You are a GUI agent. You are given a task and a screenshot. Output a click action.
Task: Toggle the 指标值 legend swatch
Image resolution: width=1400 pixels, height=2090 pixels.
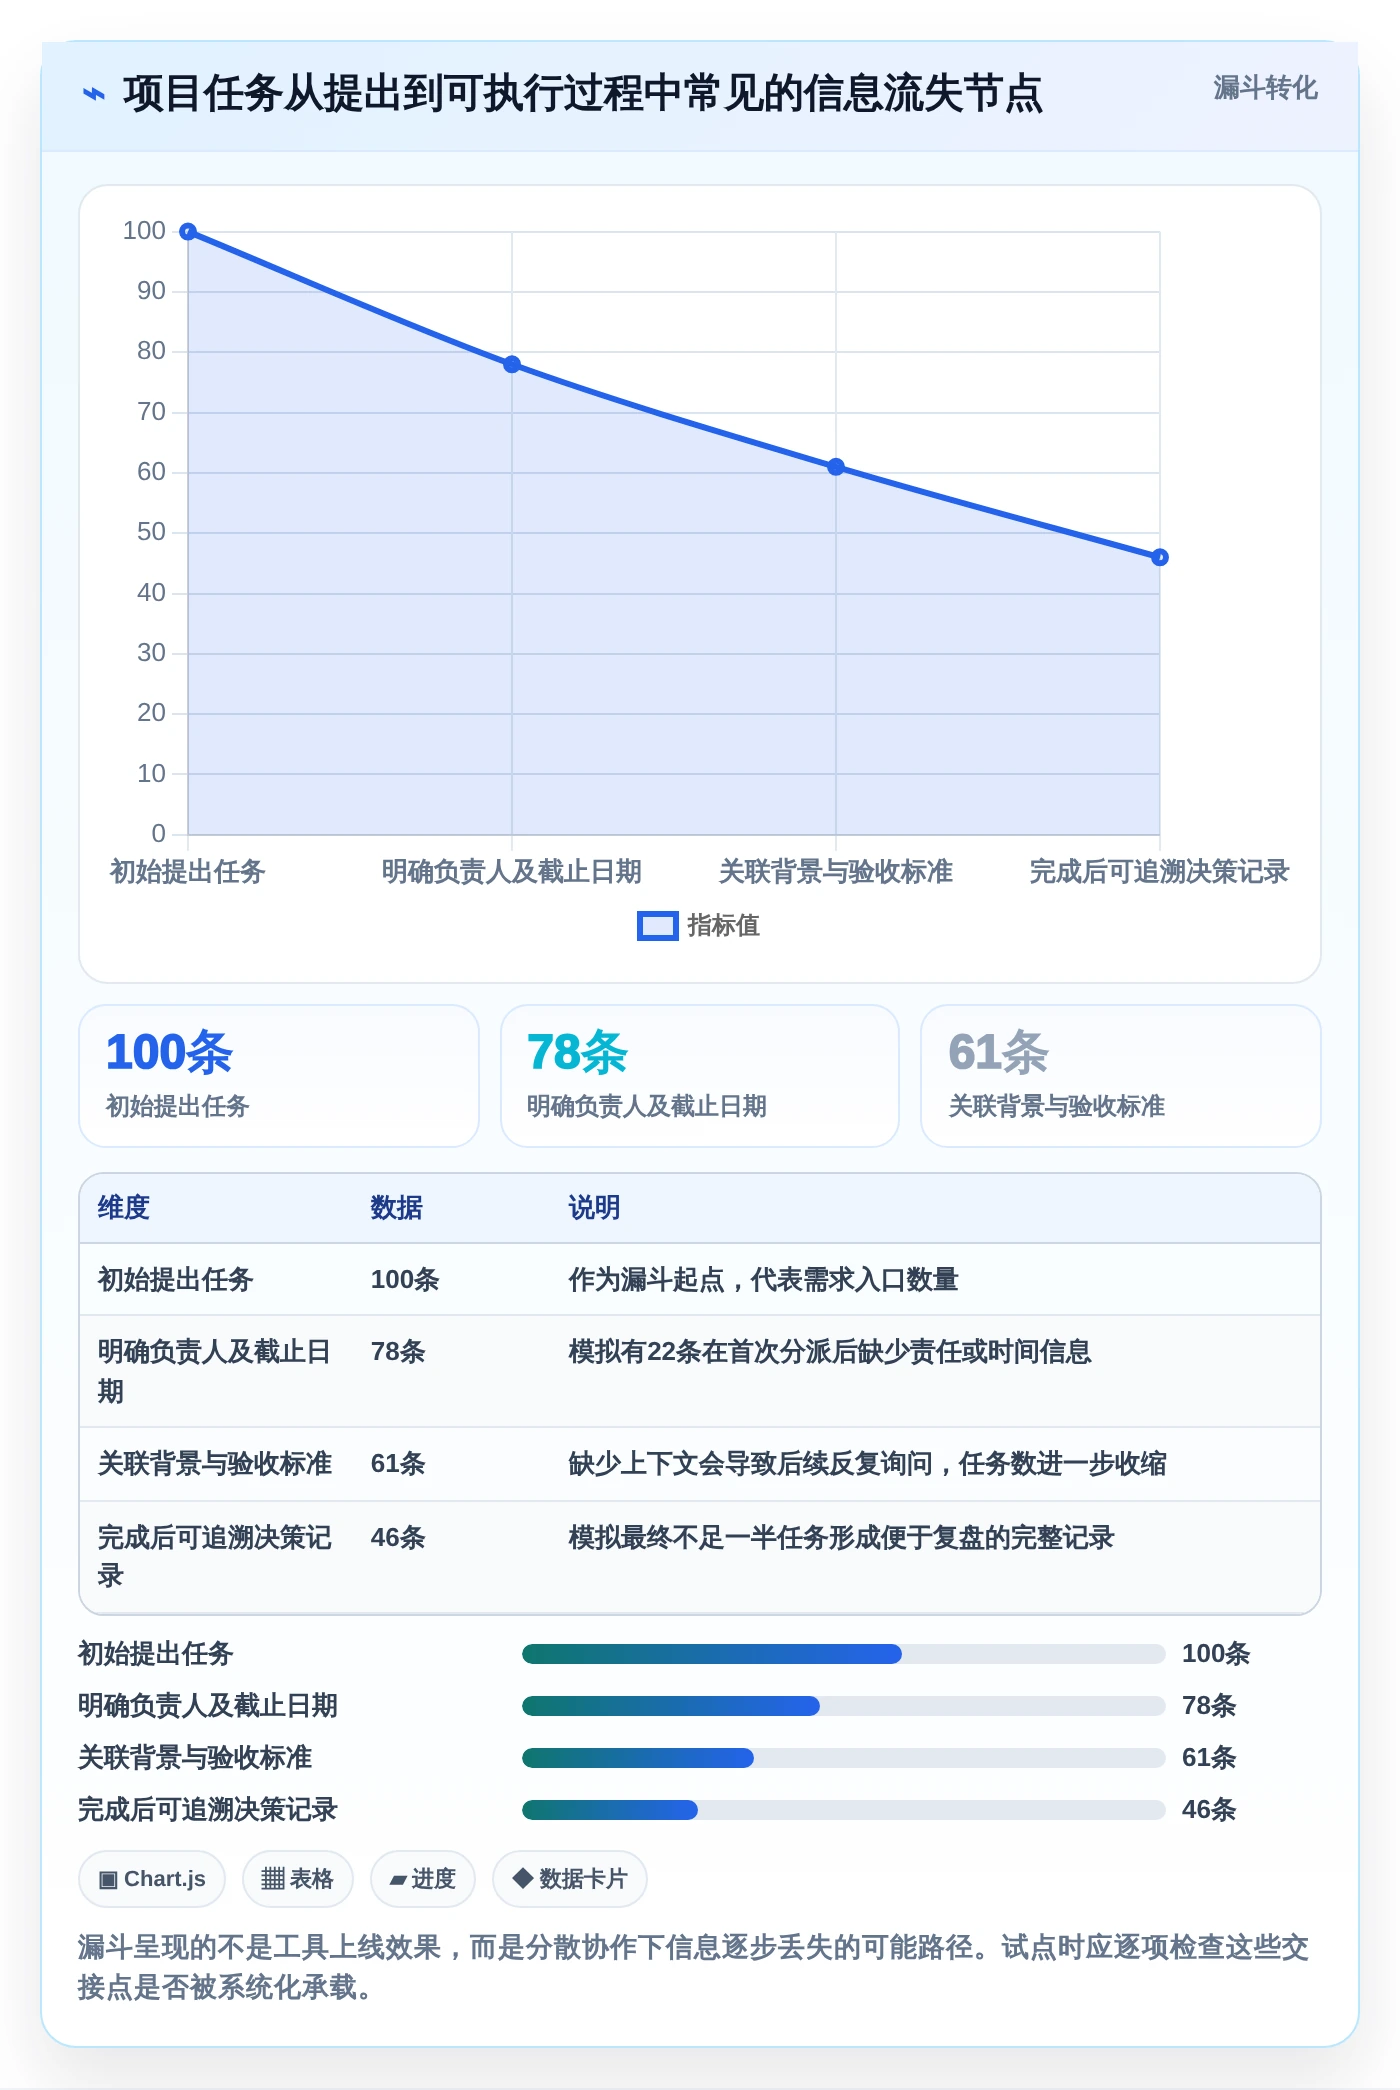point(657,926)
